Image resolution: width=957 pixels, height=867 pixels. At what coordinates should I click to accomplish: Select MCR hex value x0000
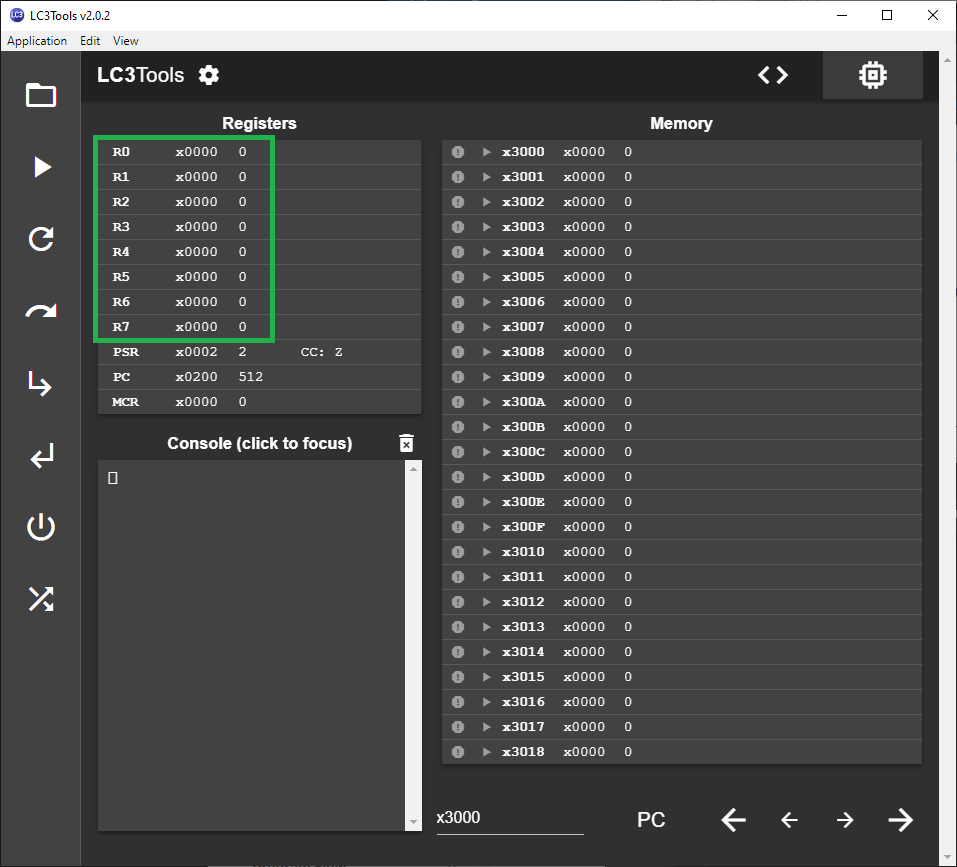[196, 402]
